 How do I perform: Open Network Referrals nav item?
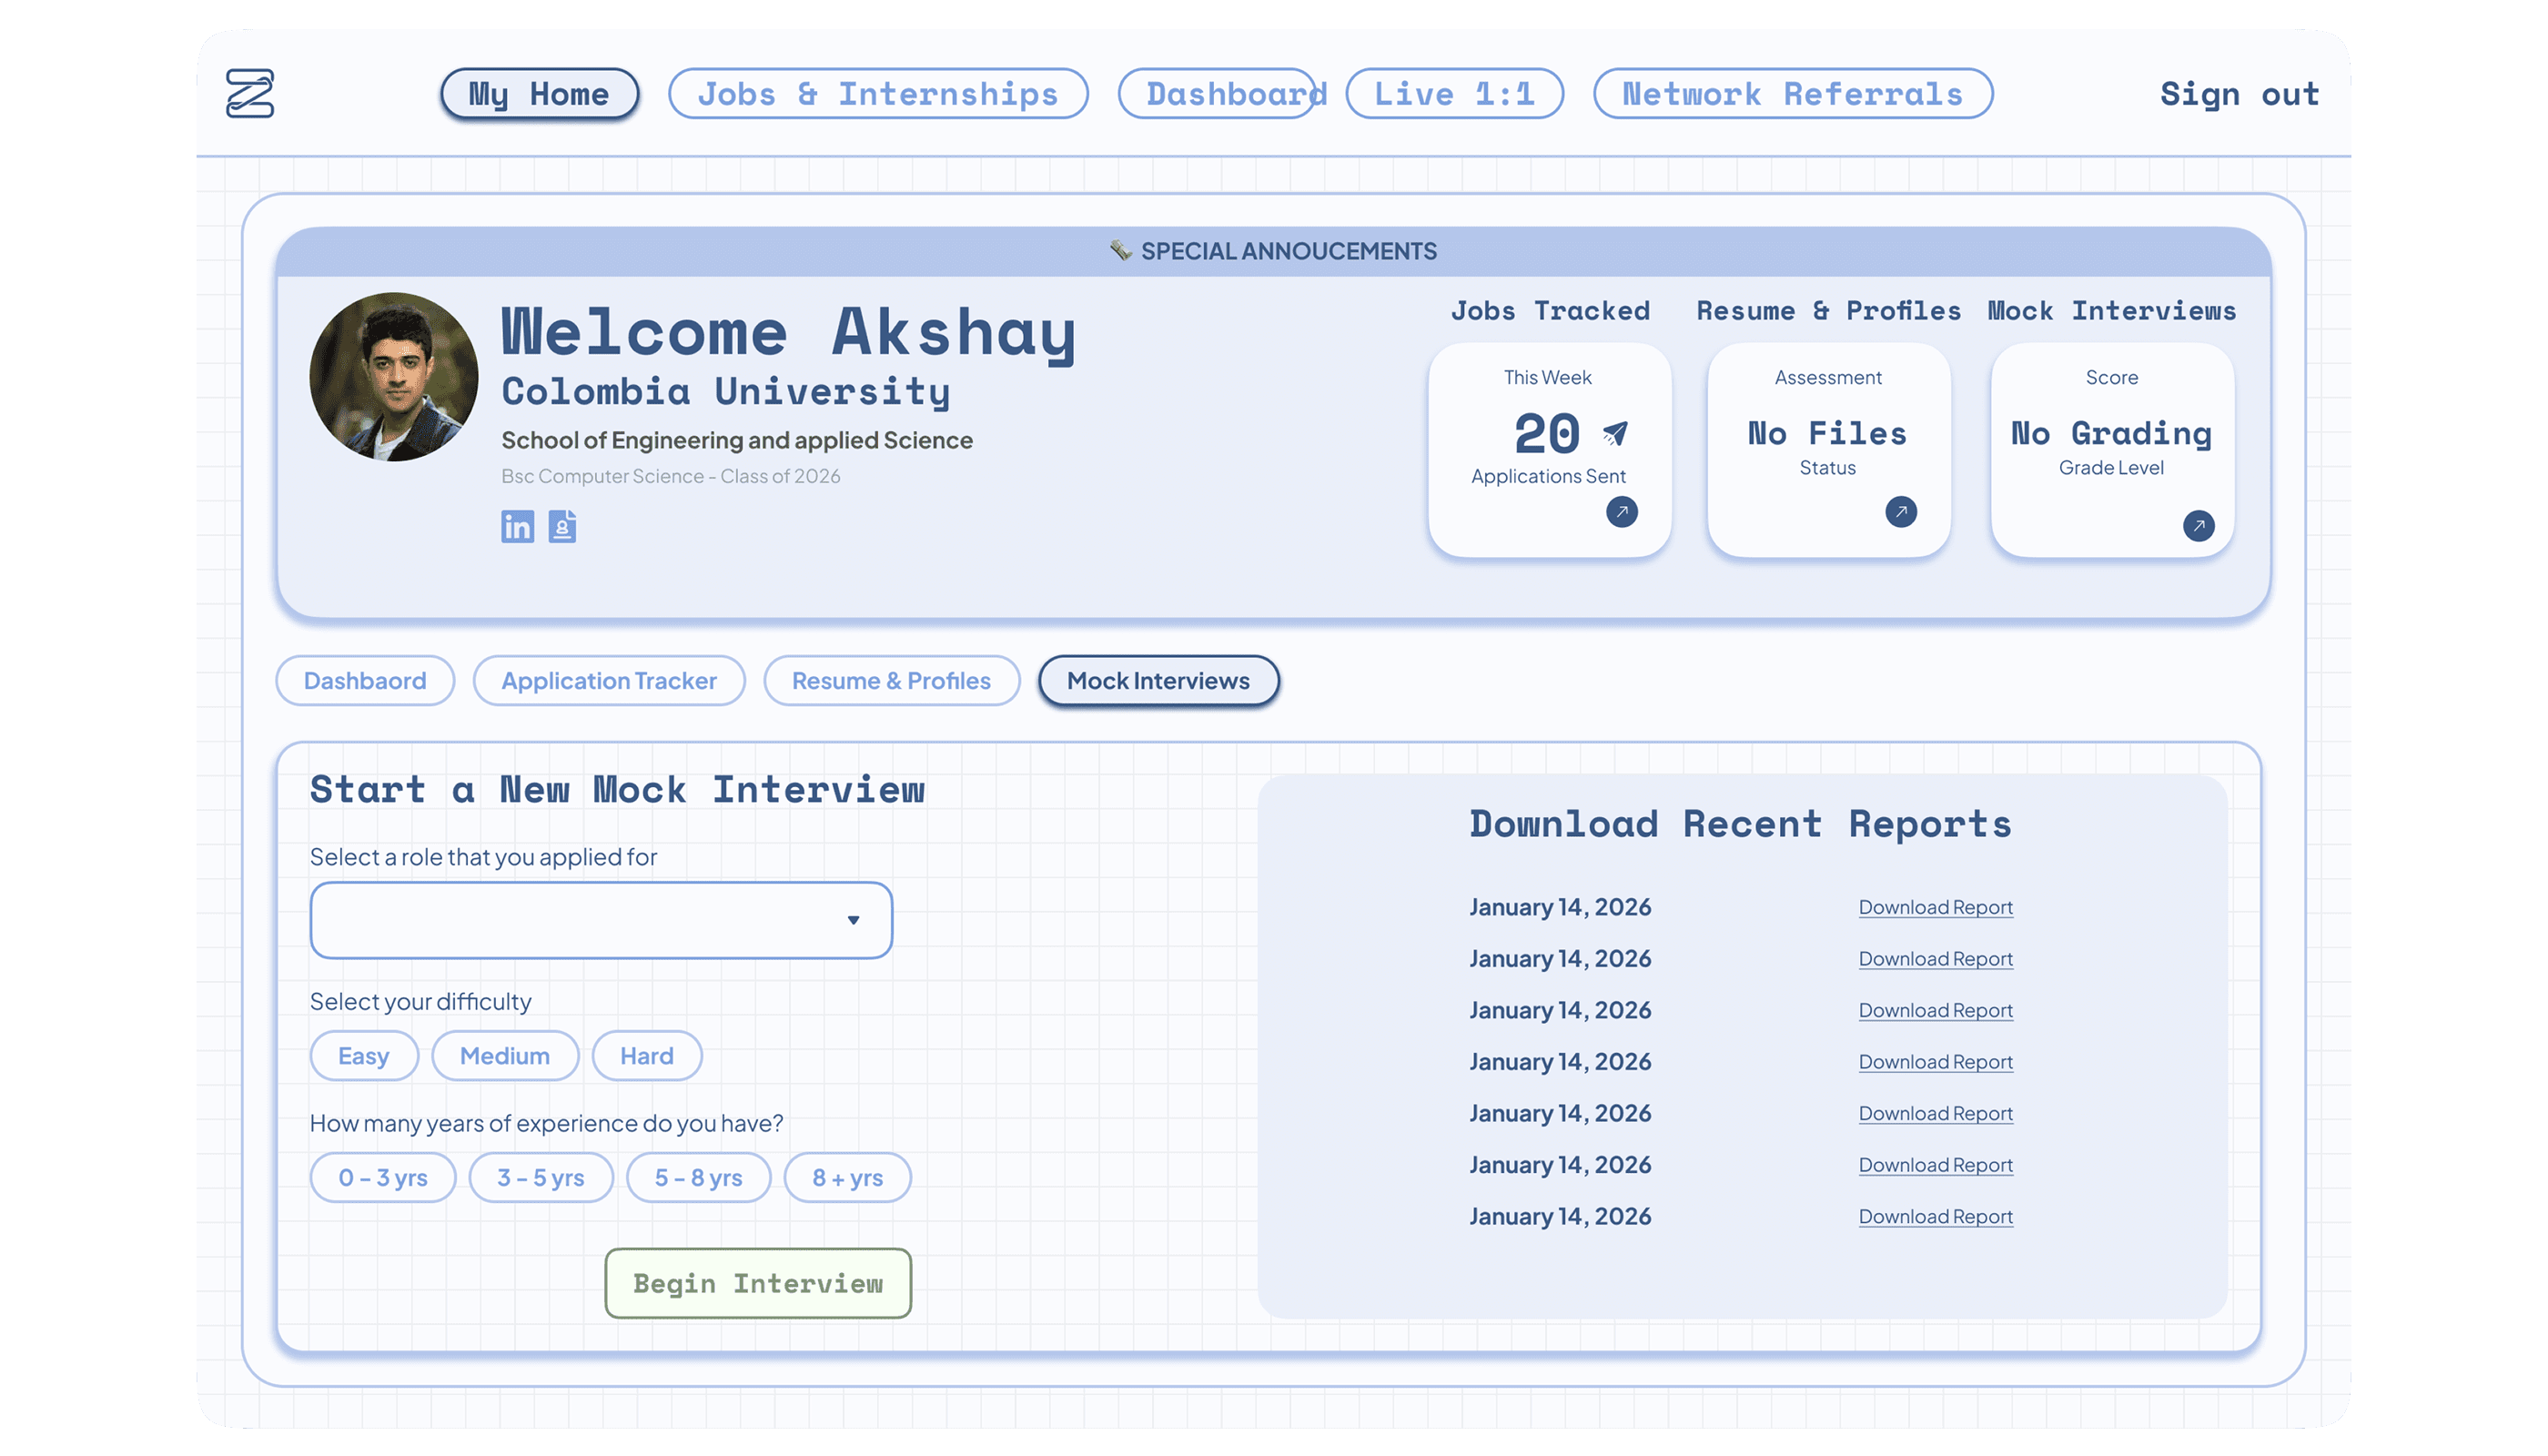[1791, 94]
